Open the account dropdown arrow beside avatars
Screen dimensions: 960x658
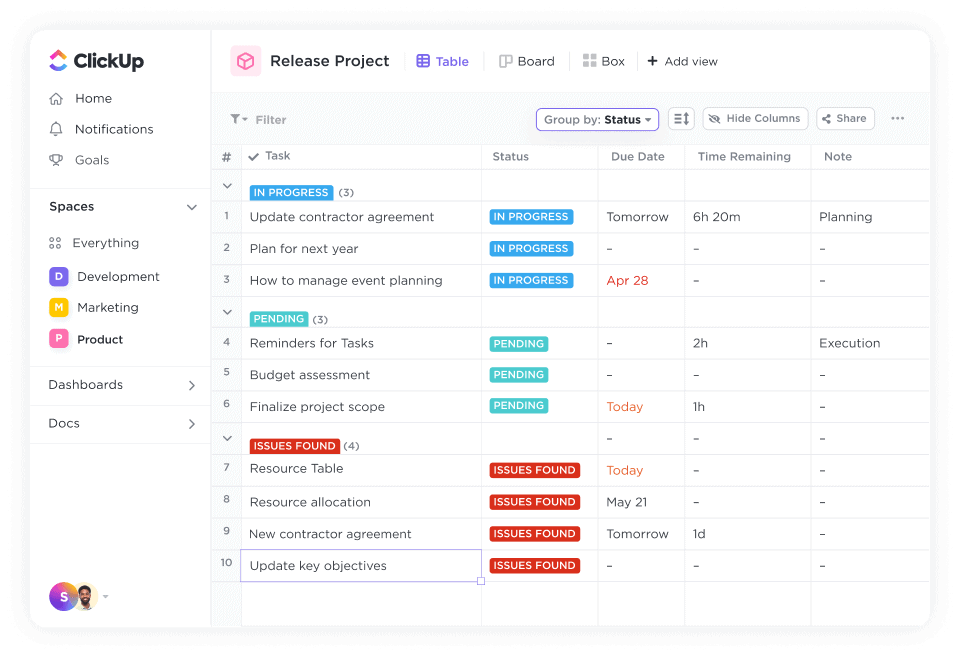(105, 596)
